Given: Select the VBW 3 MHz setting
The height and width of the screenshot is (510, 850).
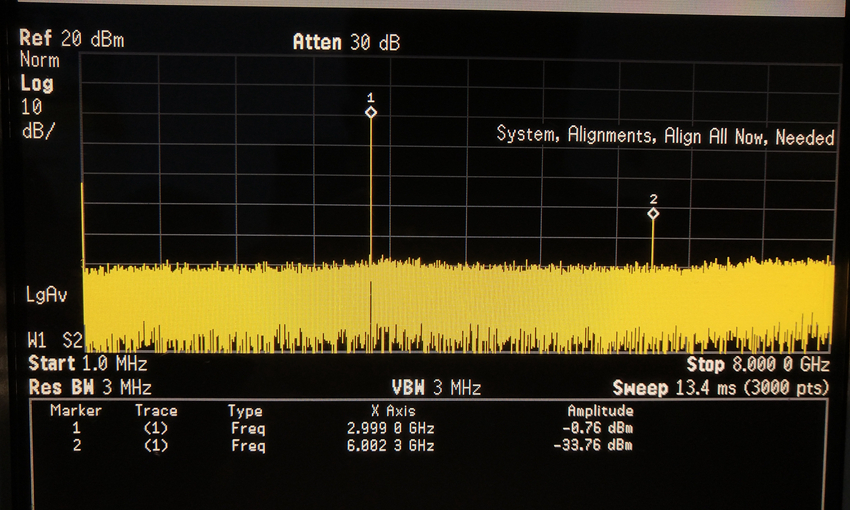Looking at the screenshot, I should [437, 387].
